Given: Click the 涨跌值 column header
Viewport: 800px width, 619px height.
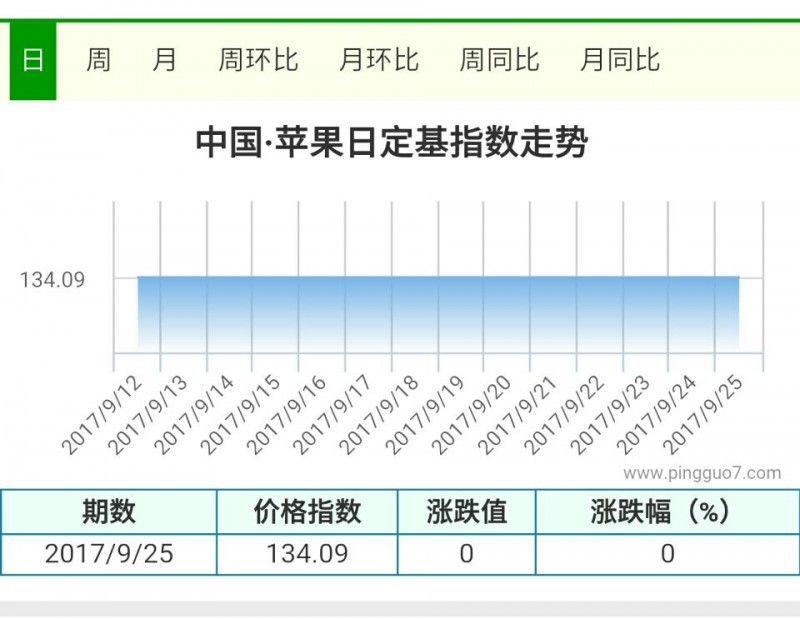Looking at the screenshot, I should [x=467, y=512].
